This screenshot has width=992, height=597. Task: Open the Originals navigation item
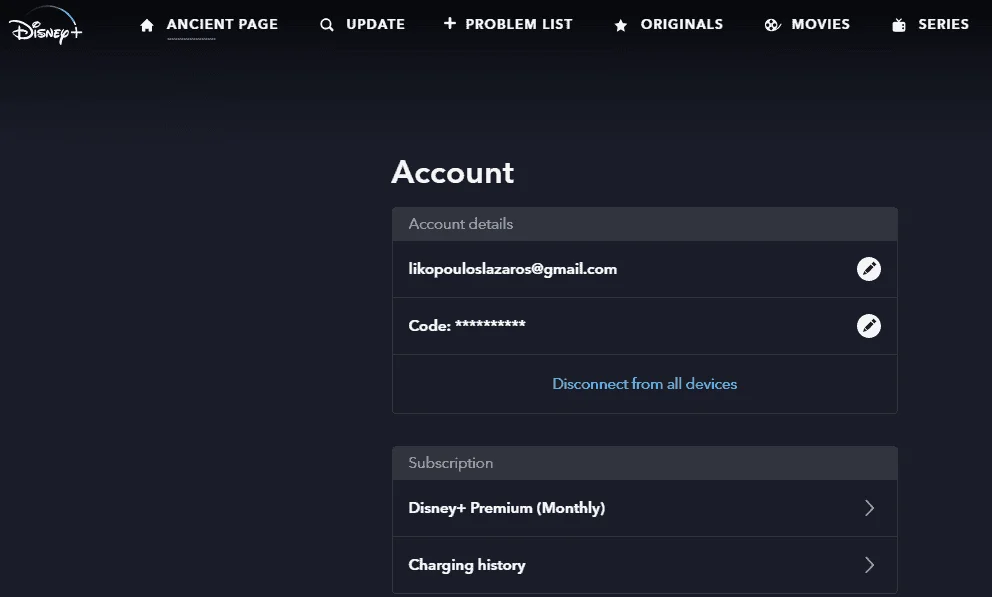pos(681,24)
